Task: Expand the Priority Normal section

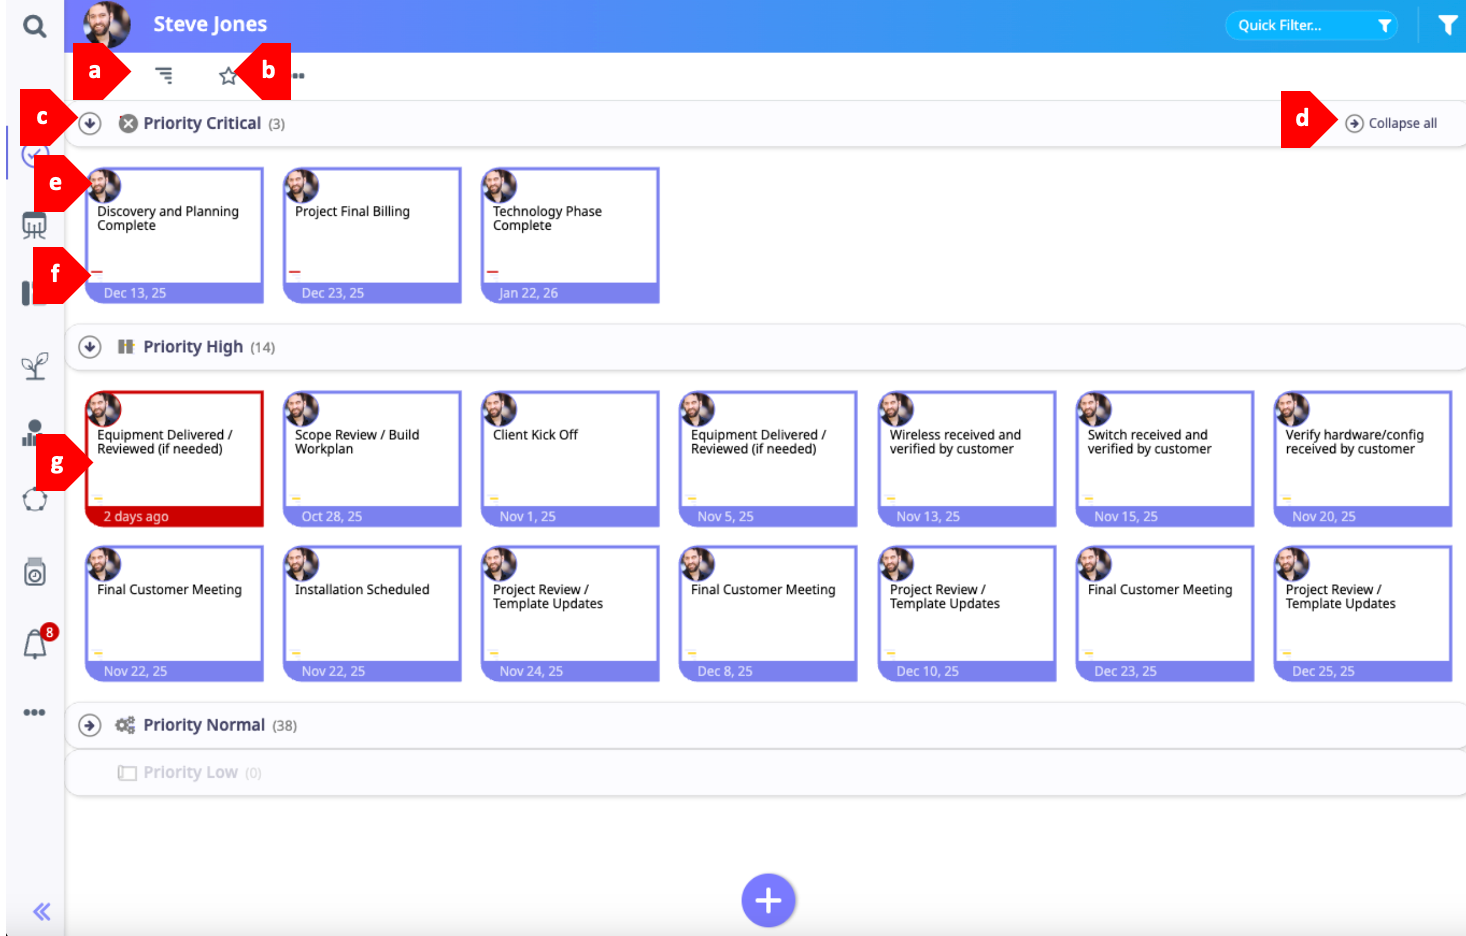Action: click(90, 725)
